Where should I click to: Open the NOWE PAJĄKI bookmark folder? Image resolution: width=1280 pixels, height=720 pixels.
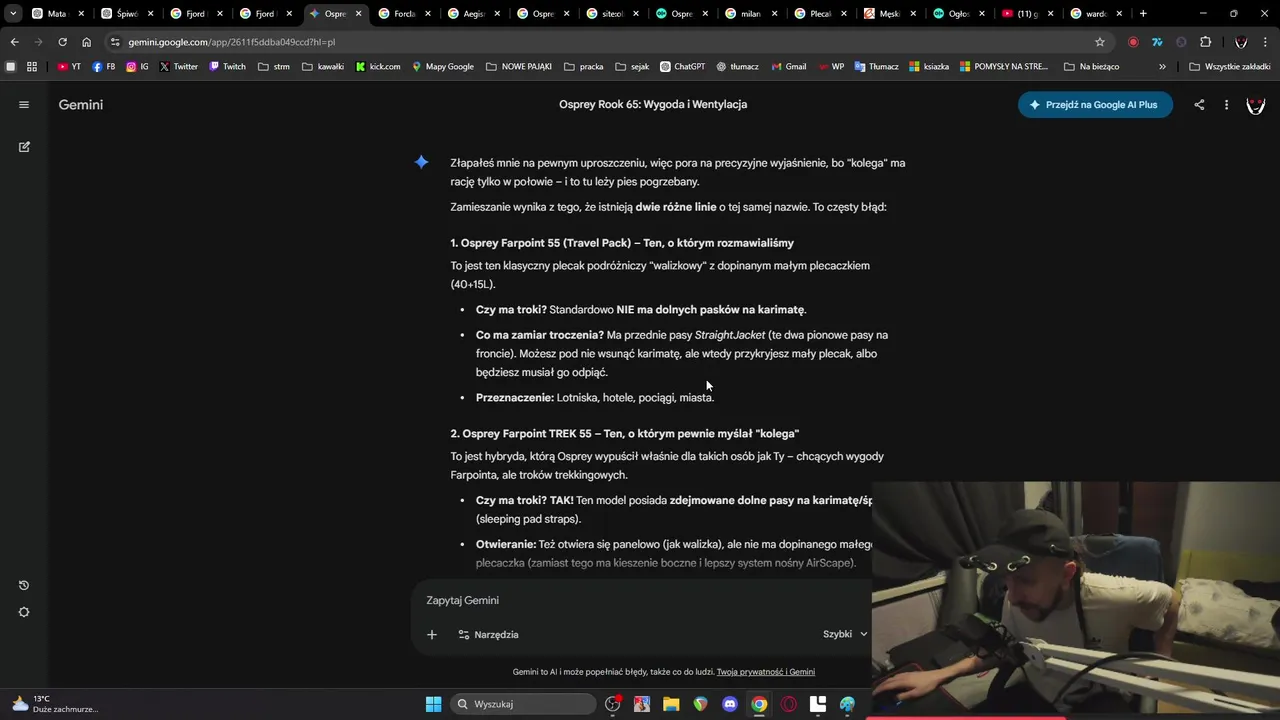(518, 67)
